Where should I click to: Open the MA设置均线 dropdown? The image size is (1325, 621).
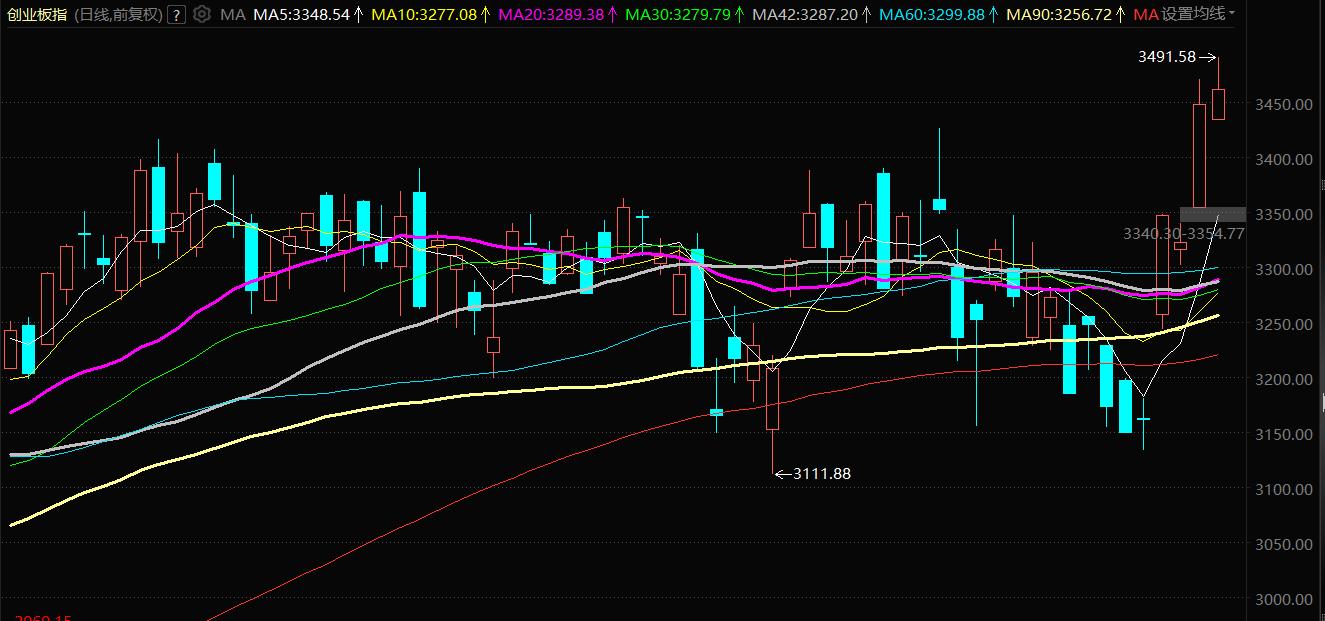(x=1185, y=14)
